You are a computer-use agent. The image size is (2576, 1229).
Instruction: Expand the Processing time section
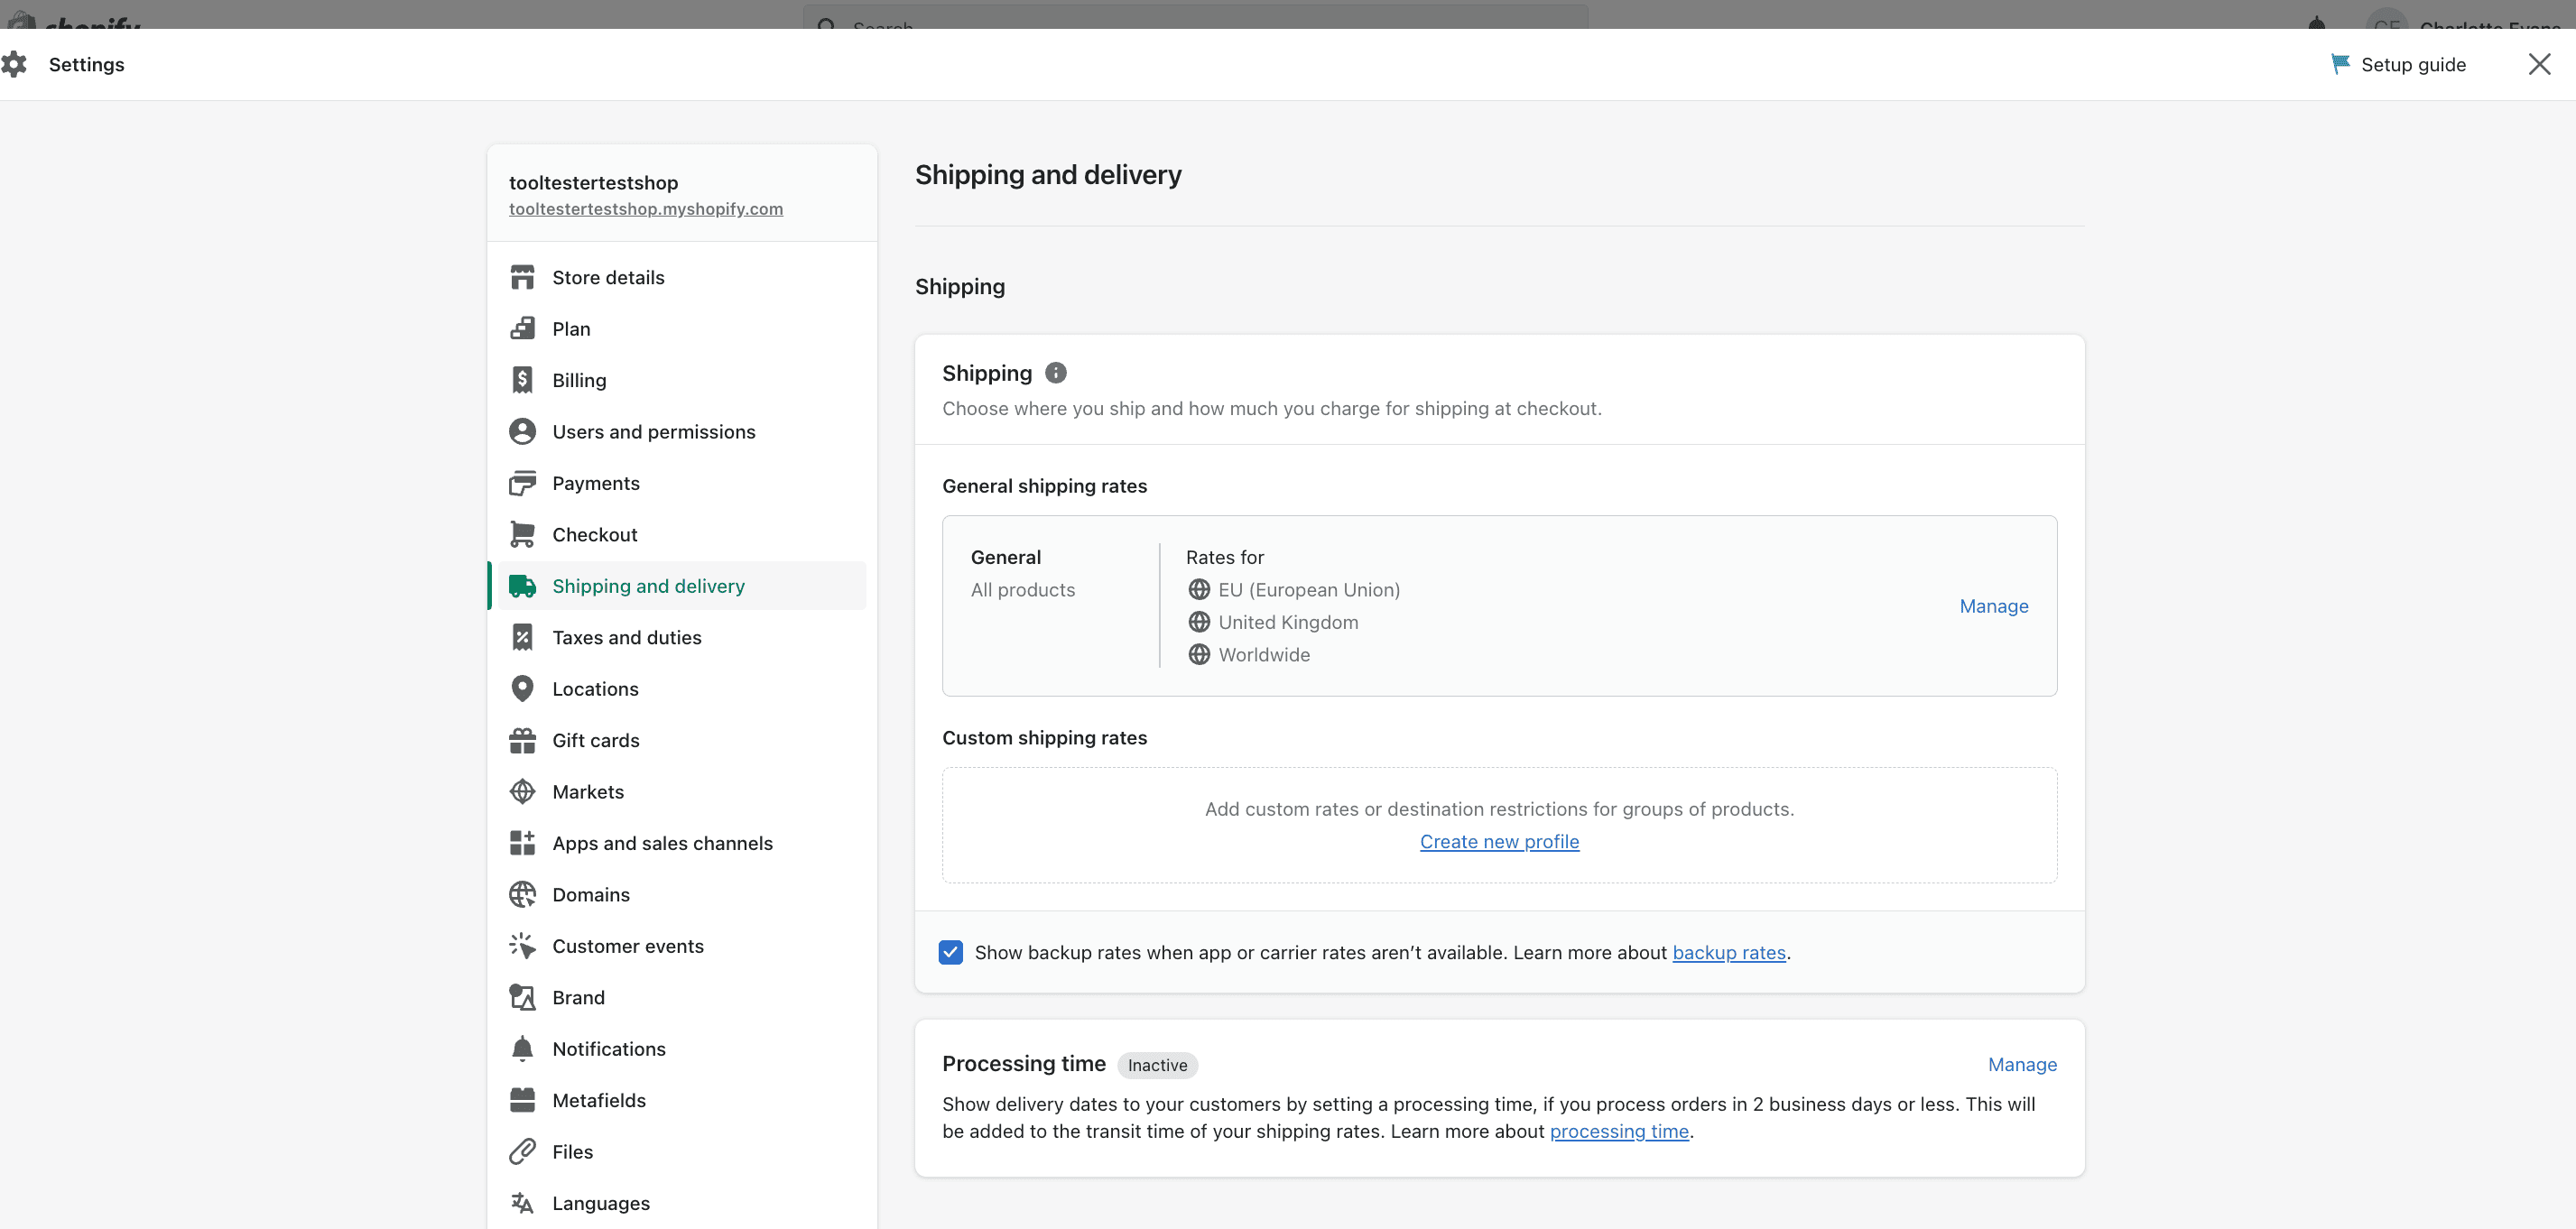pyautogui.click(x=2021, y=1065)
